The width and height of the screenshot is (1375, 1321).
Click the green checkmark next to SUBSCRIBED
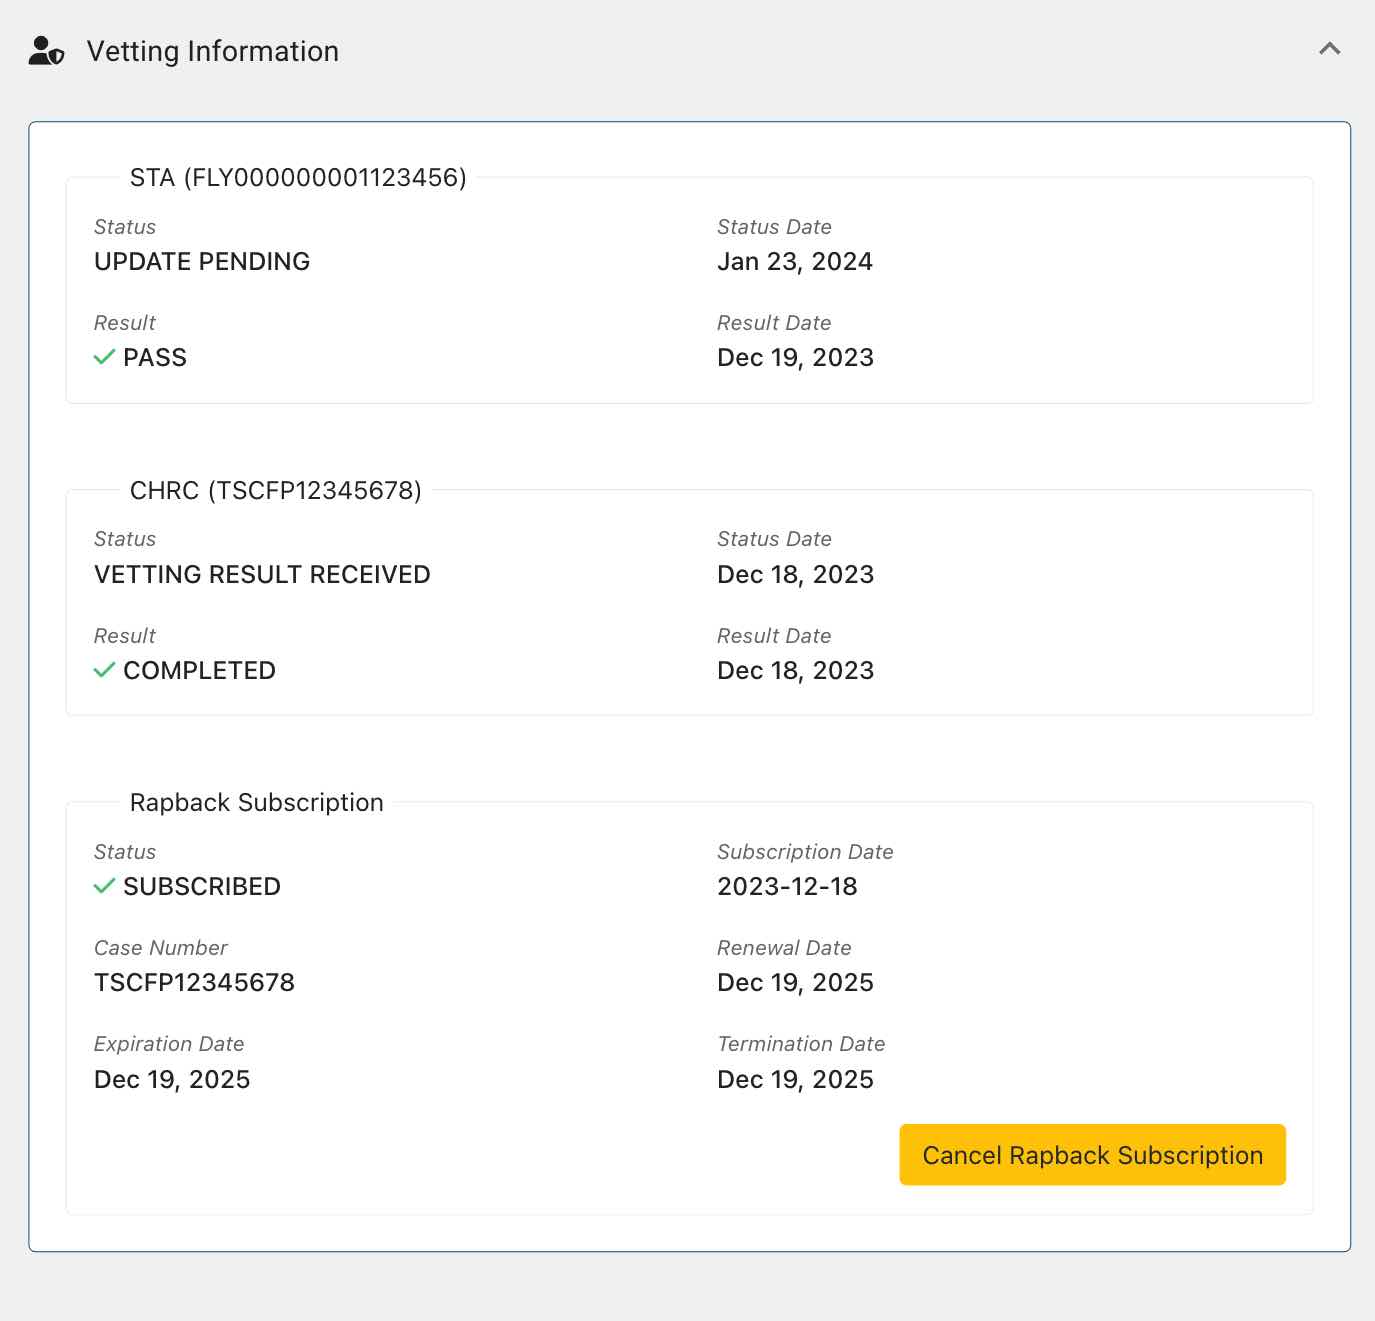point(104,887)
